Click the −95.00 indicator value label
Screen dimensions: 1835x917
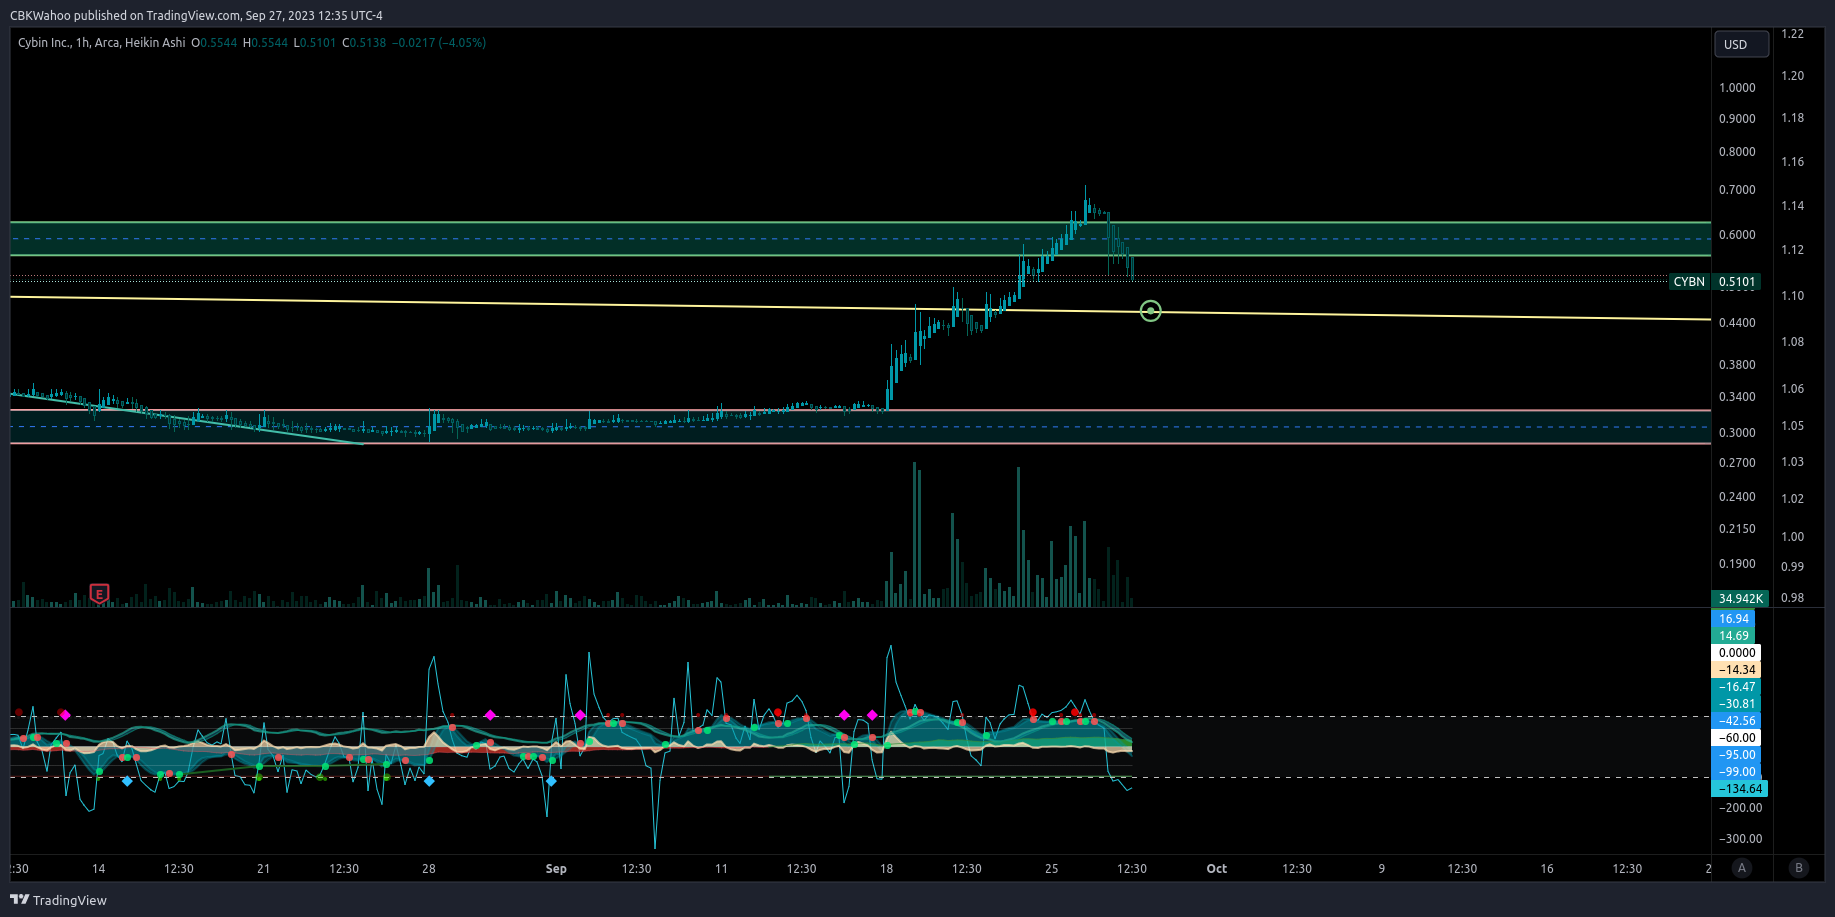(1737, 755)
